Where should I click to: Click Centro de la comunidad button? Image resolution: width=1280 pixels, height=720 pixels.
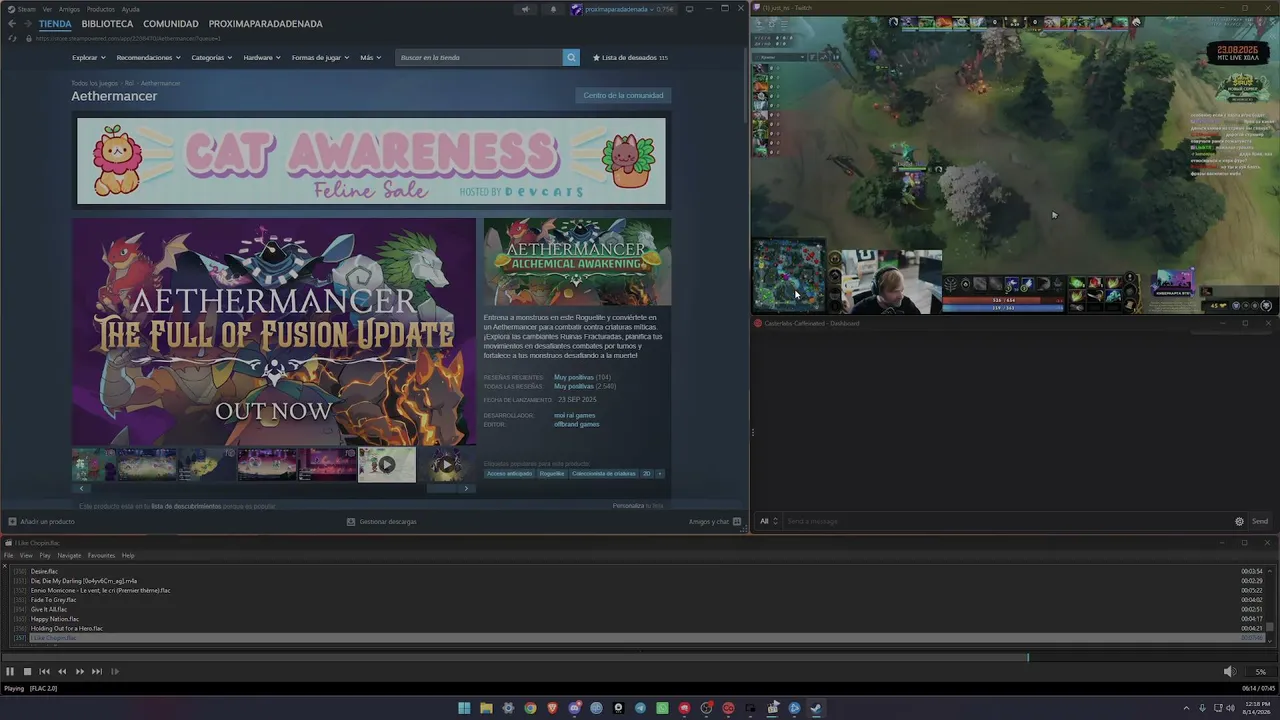pyautogui.click(x=623, y=96)
